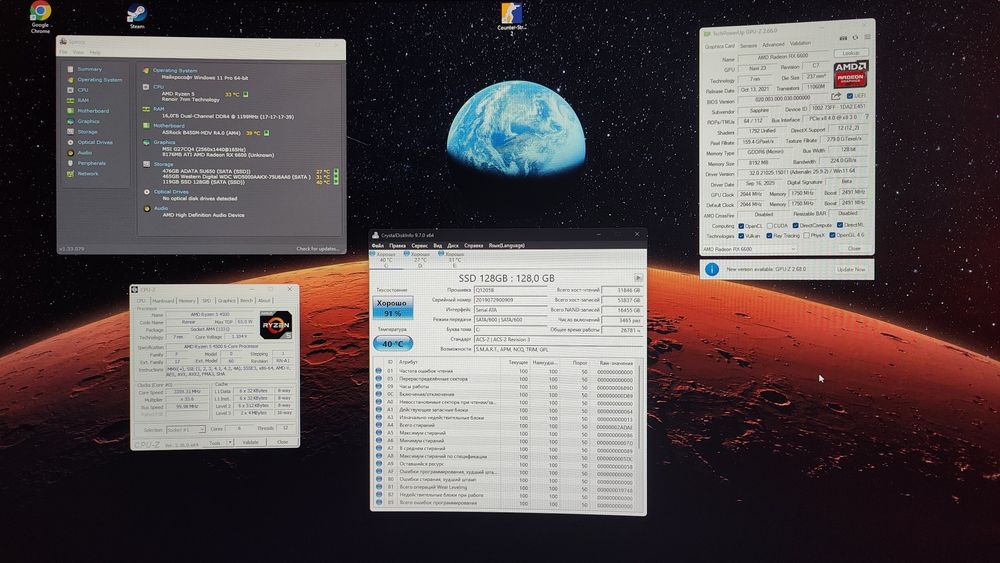This screenshot has height=563, width=1000.
Task: Open Tools dropdown arrow in CPU-Z
Action: coord(230,442)
